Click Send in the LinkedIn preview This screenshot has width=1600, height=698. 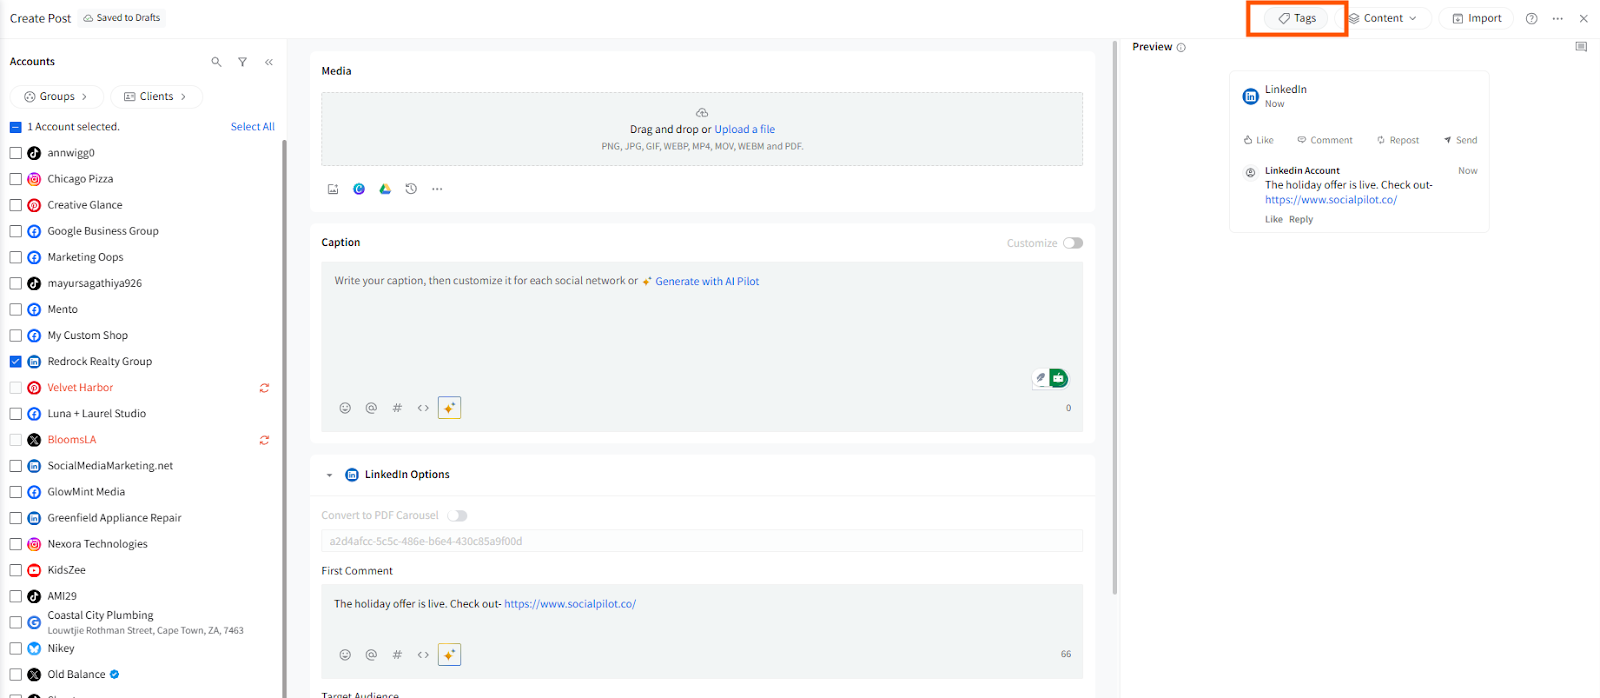click(x=1460, y=140)
